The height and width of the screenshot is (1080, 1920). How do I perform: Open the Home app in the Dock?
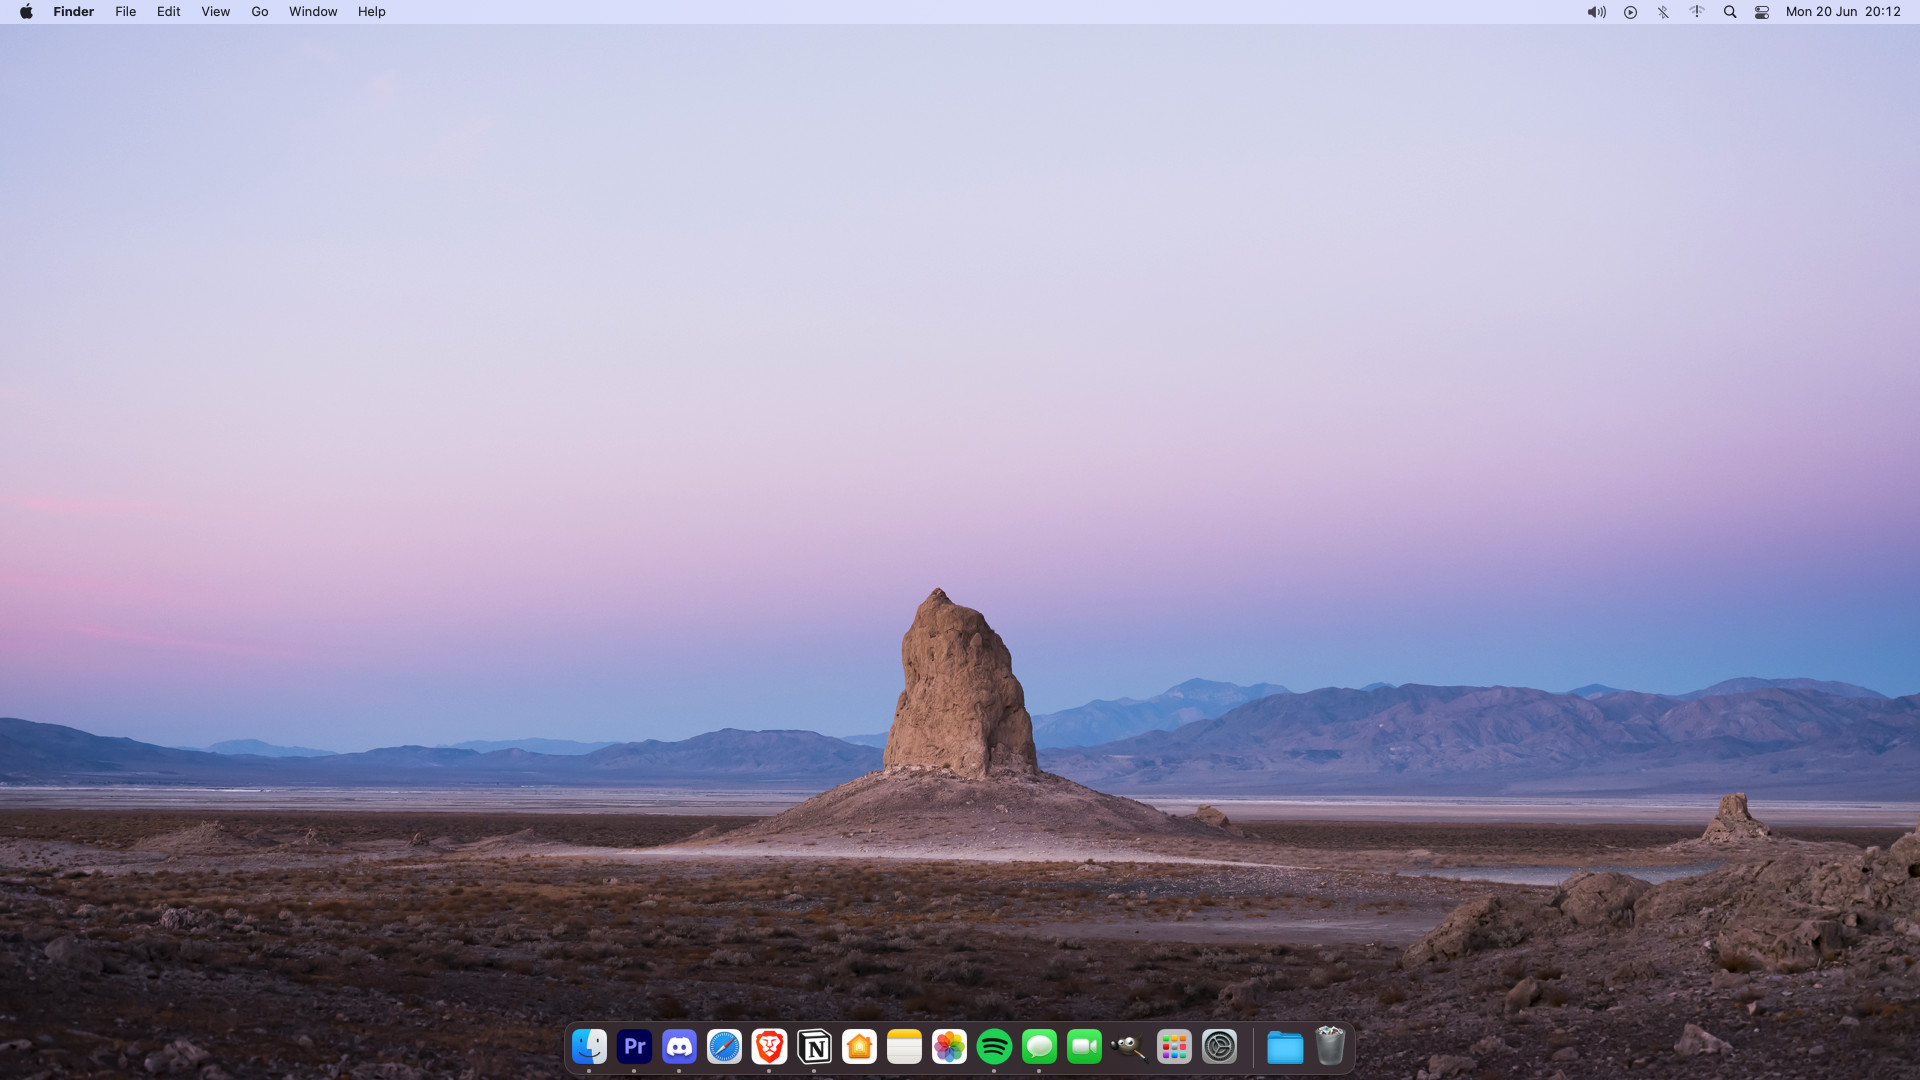[859, 1047]
